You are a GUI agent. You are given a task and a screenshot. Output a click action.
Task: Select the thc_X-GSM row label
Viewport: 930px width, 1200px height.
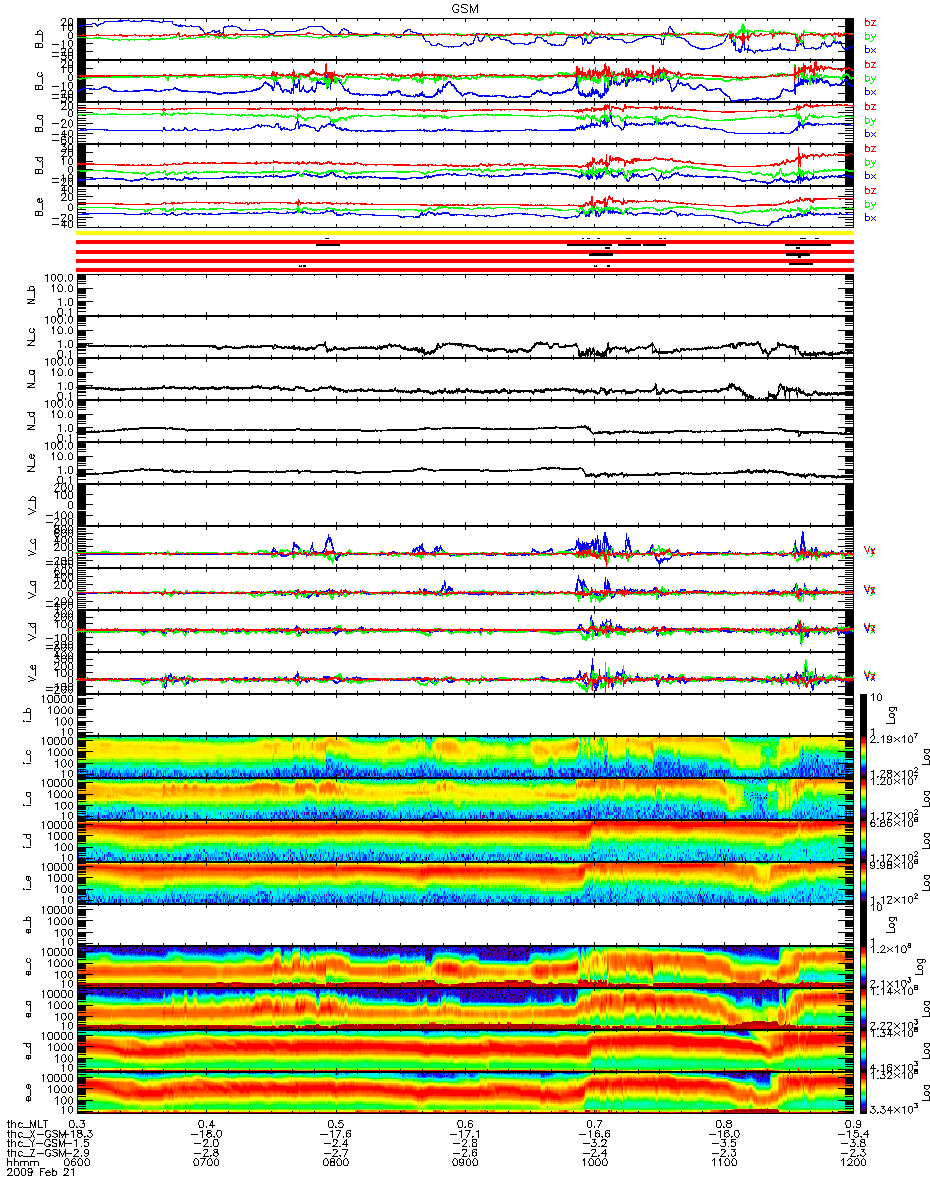point(34,1135)
